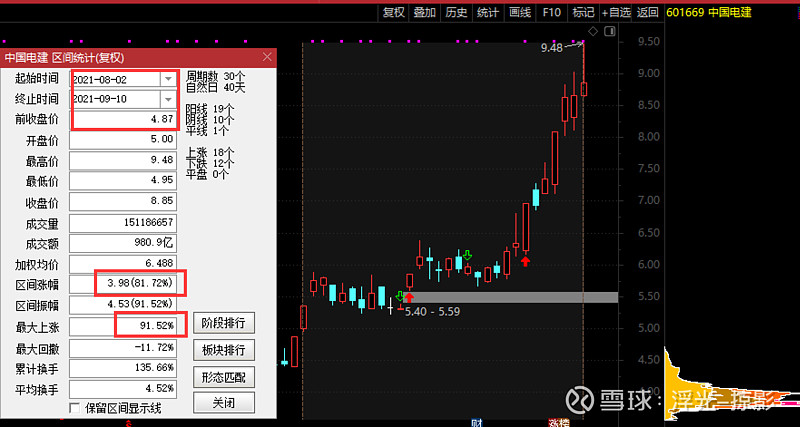Open F10 company info
This screenshot has height=427, width=800.
552,13
